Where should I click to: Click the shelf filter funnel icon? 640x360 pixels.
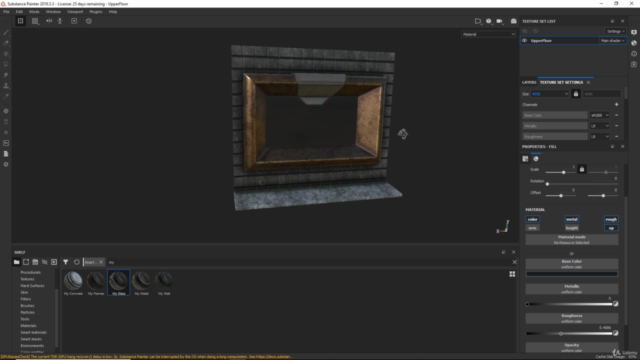pos(65,262)
